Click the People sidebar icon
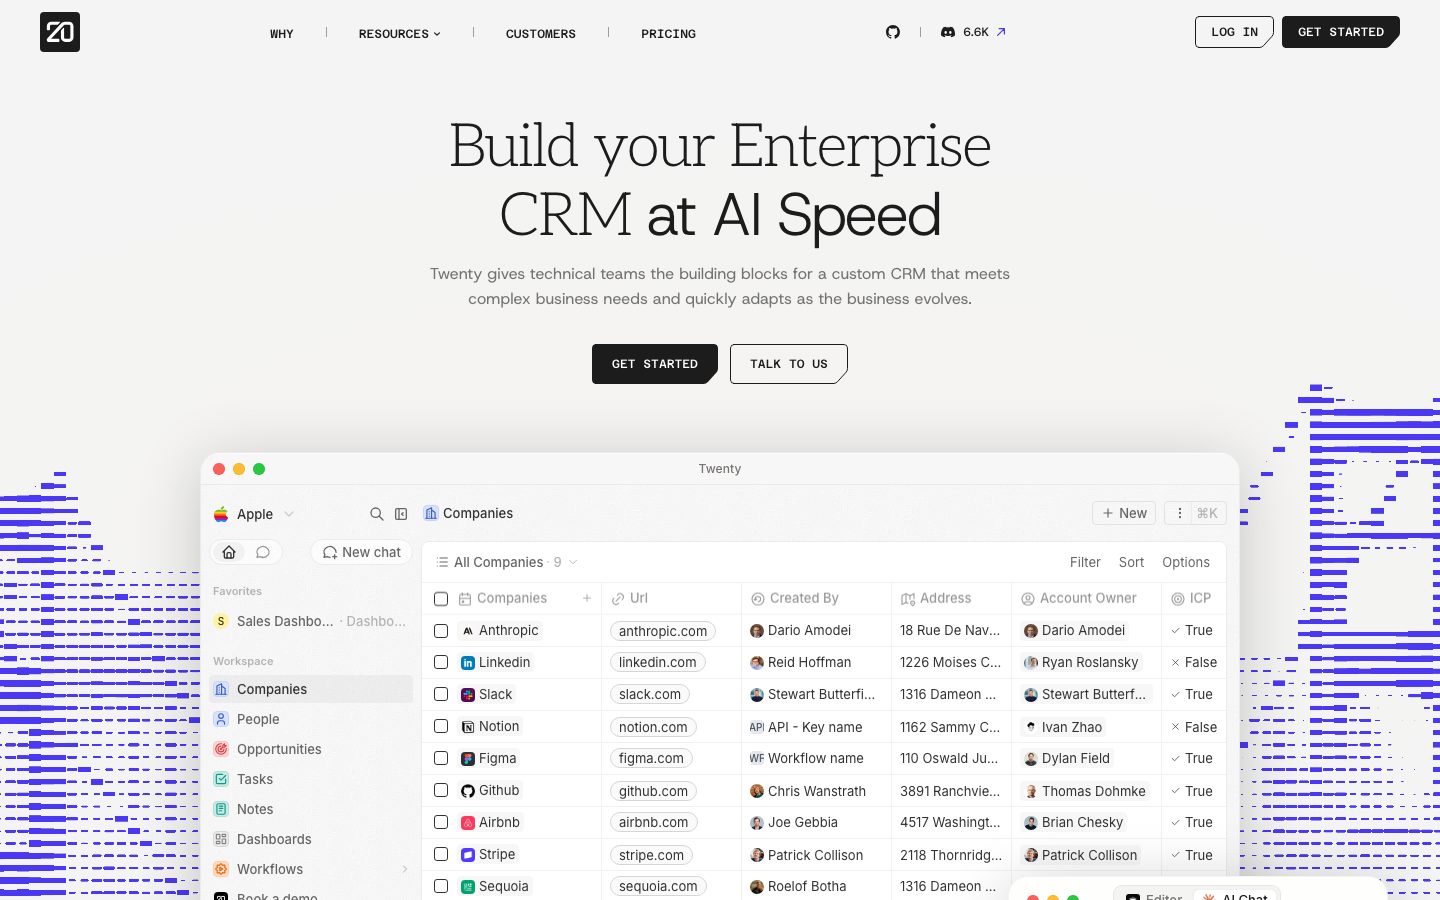Image resolution: width=1440 pixels, height=900 pixels. coord(221,719)
